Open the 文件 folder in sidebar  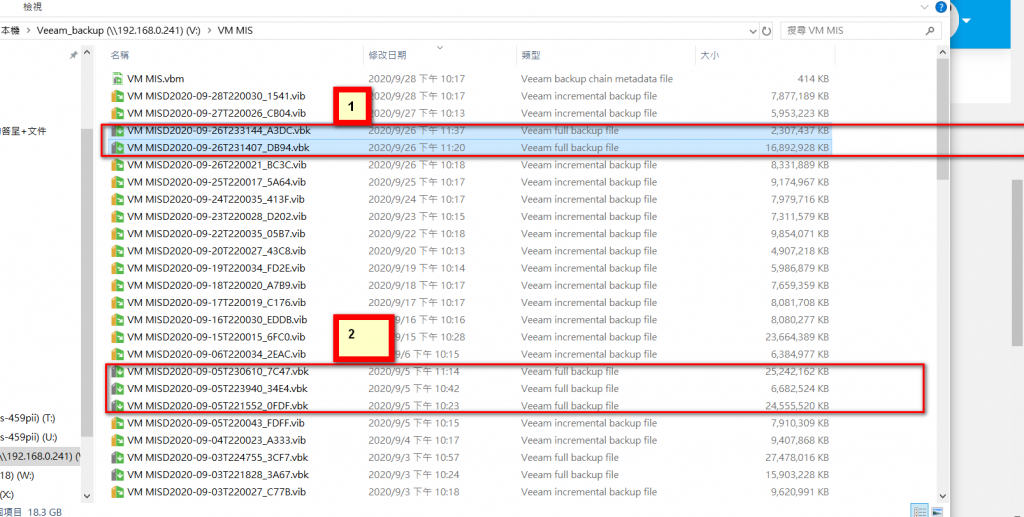[24, 131]
